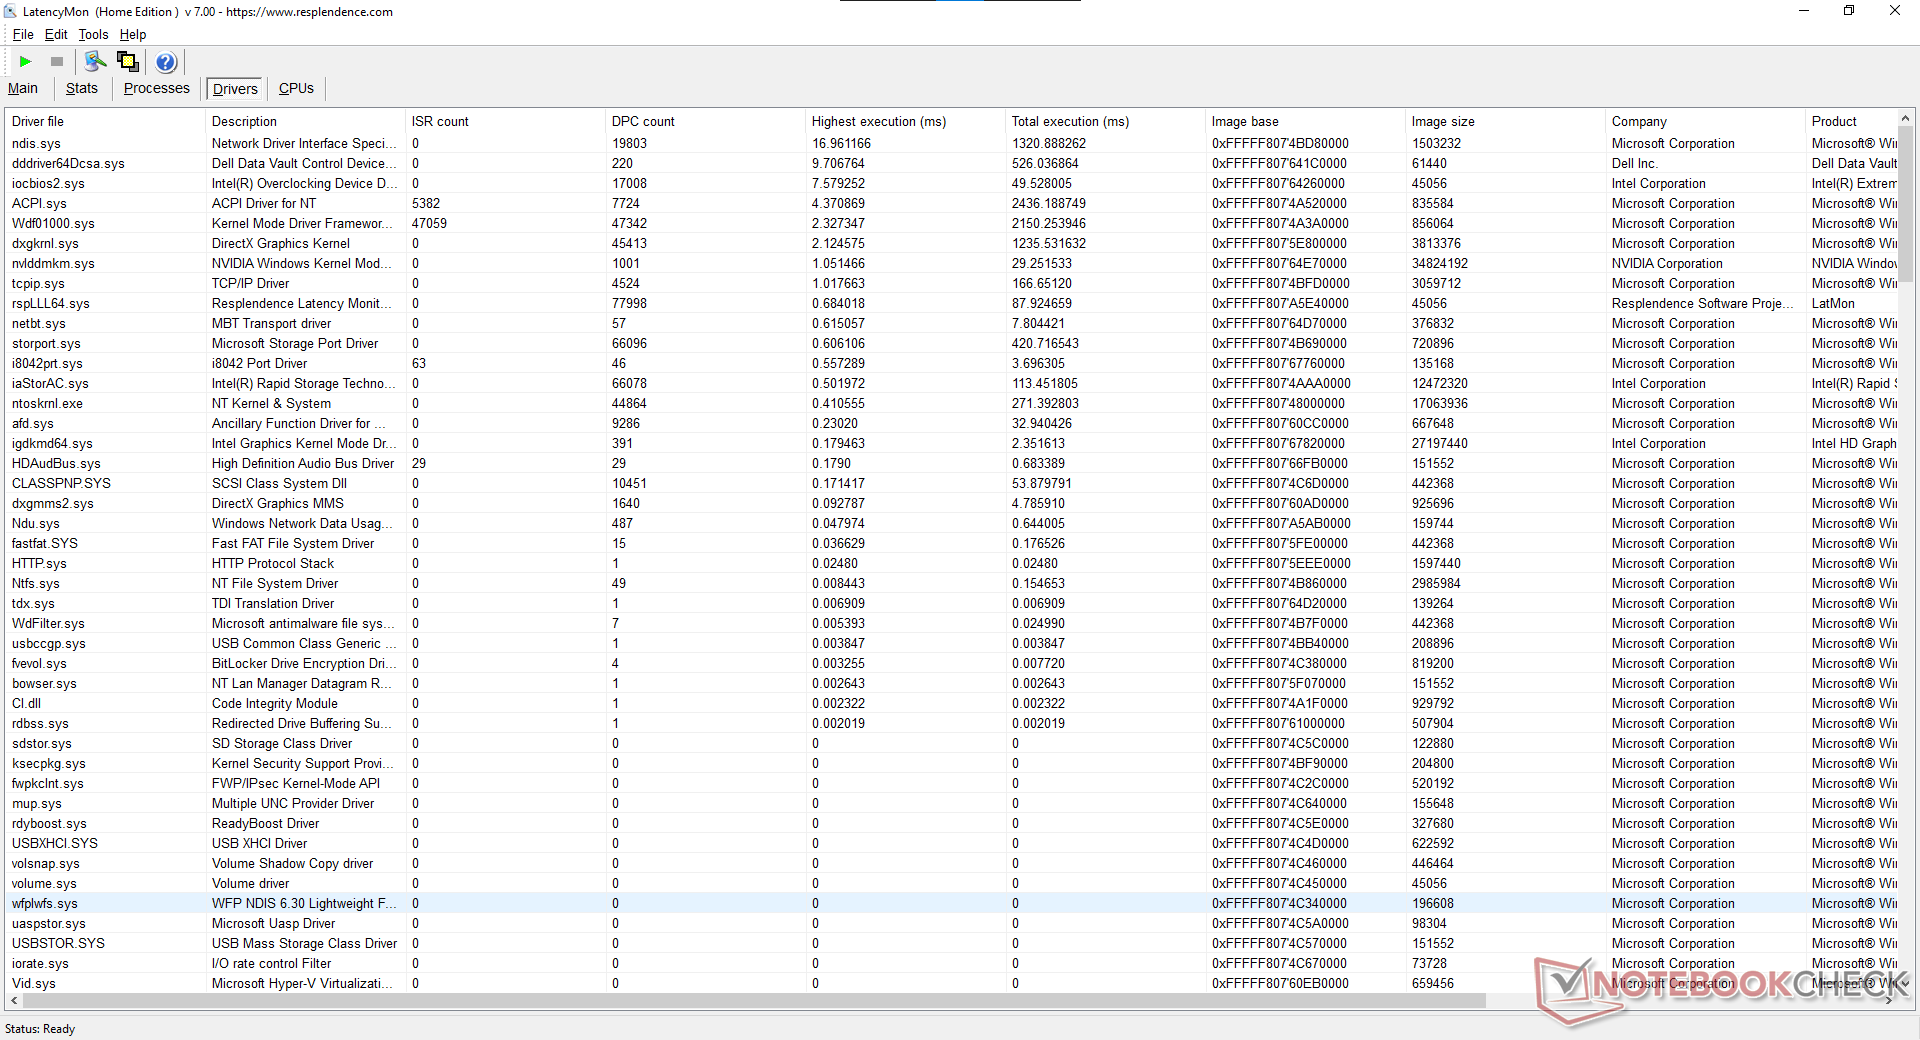
Task: Select the wfplwfs.sys row
Action: click(952, 903)
